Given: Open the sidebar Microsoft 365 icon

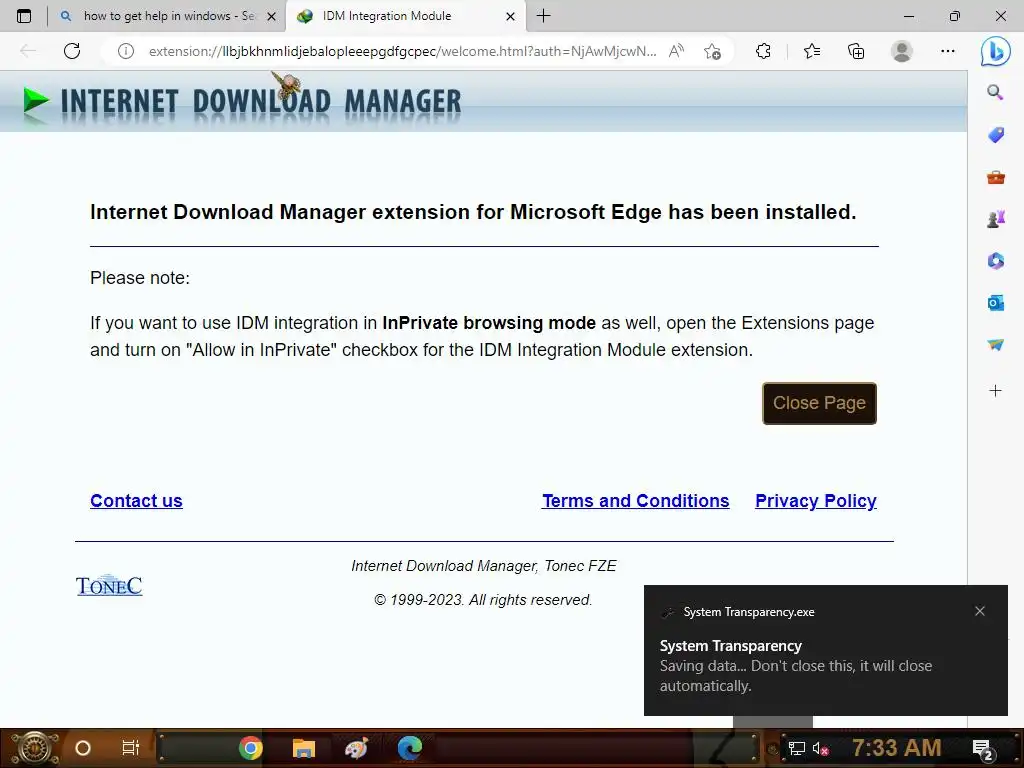Looking at the screenshot, I should 995,261.
